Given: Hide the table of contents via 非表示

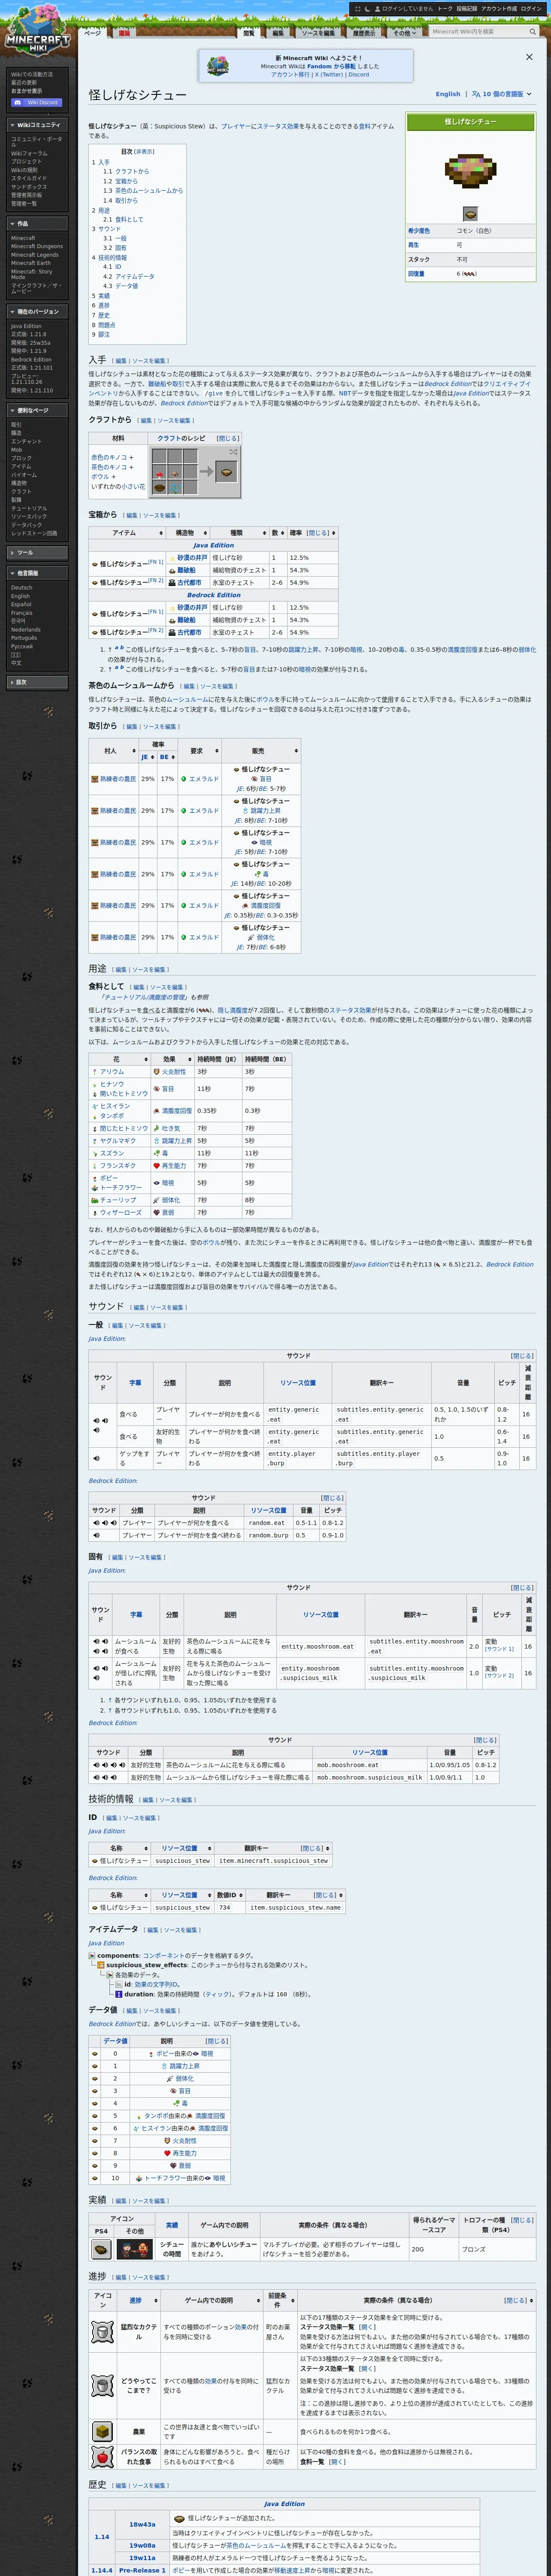Looking at the screenshot, I should coord(145,152).
